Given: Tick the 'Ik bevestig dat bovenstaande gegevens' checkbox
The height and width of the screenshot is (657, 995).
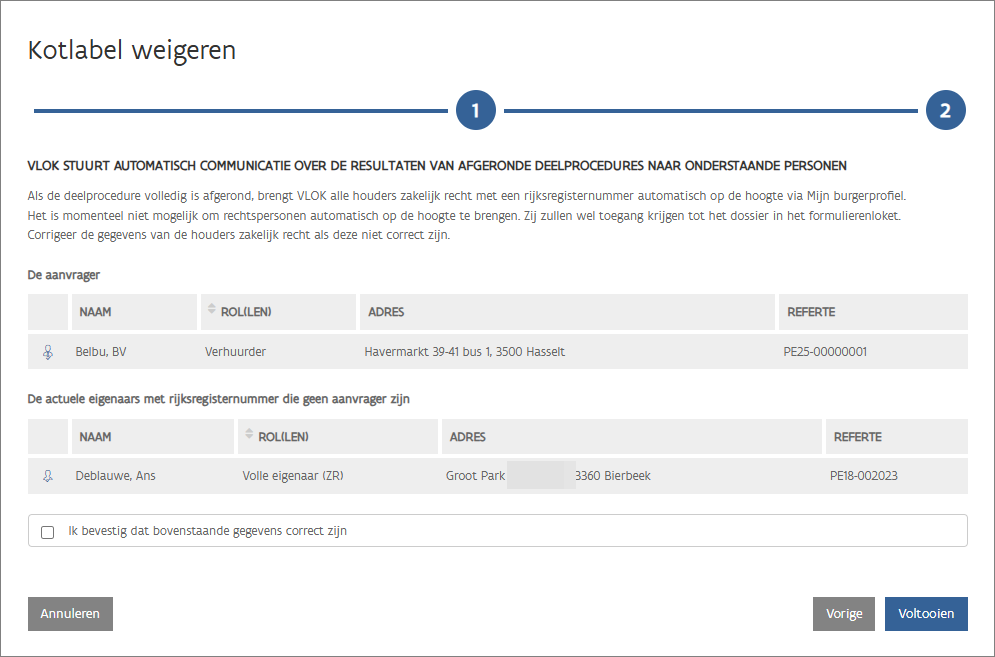Looking at the screenshot, I should coord(48,532).
